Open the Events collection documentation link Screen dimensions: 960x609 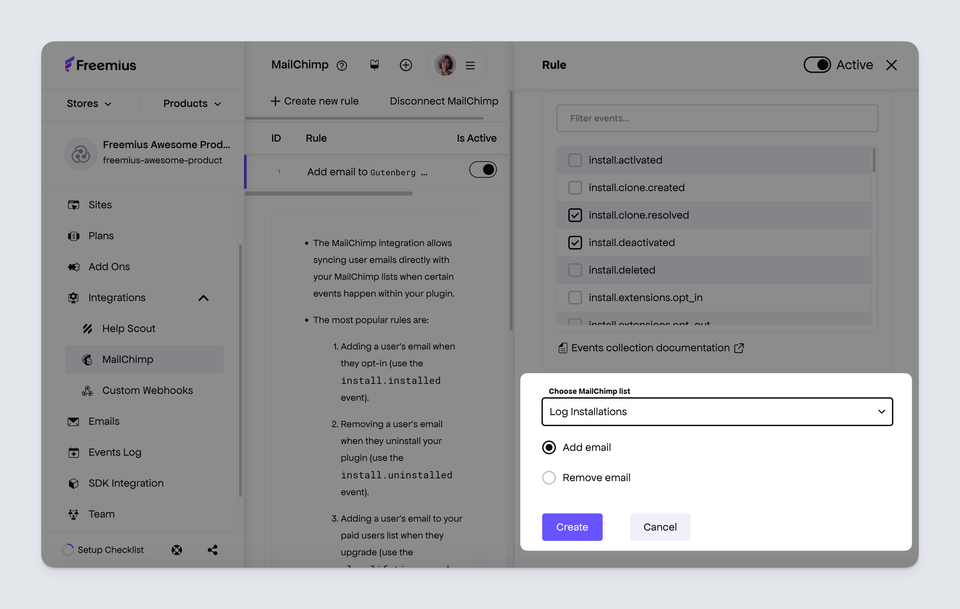click(650, 348)
